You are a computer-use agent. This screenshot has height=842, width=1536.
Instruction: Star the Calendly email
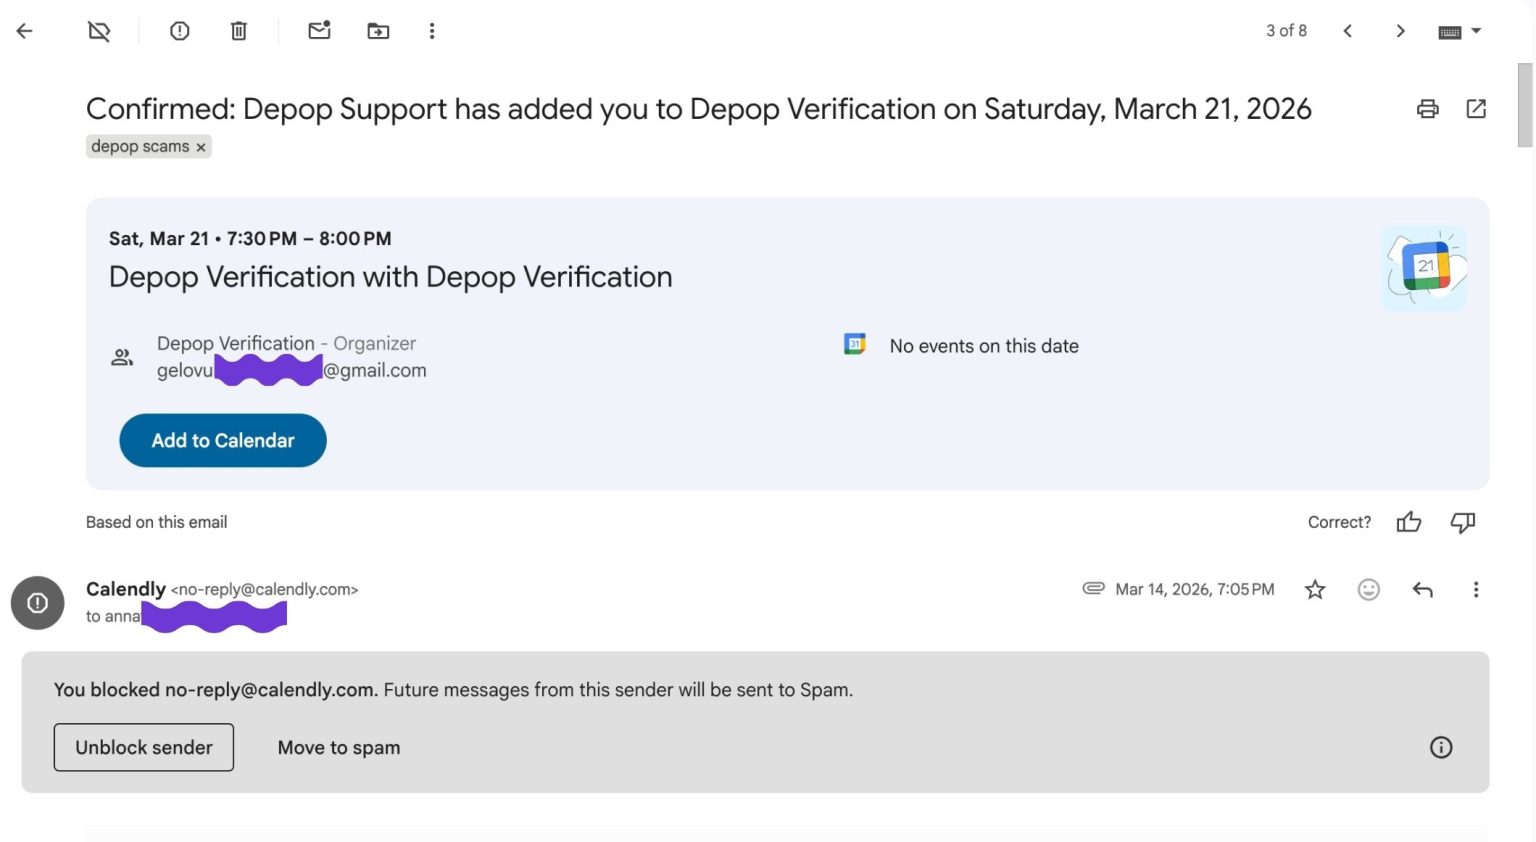point(1315,590)
